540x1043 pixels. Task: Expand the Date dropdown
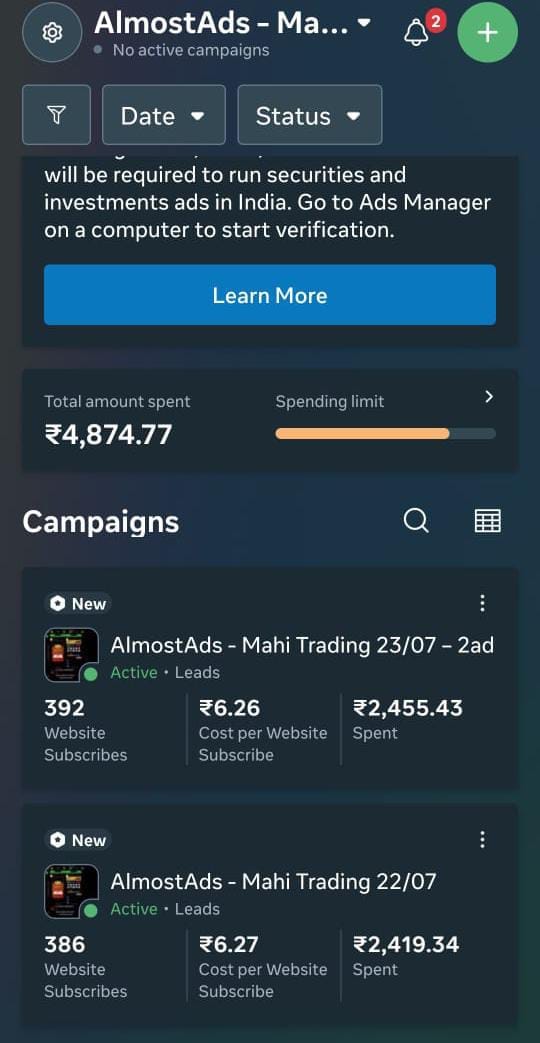point(164,115)
